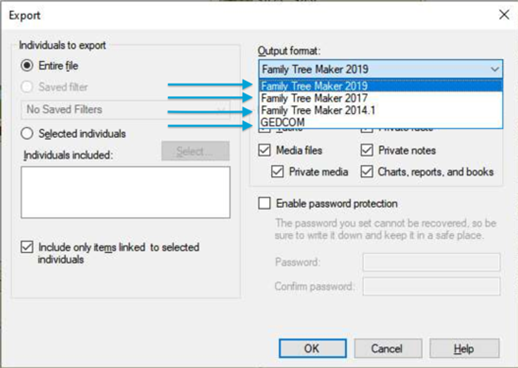Choose Family Tree Maker 2014.1 format
The image size is (518, 368).
380,110
